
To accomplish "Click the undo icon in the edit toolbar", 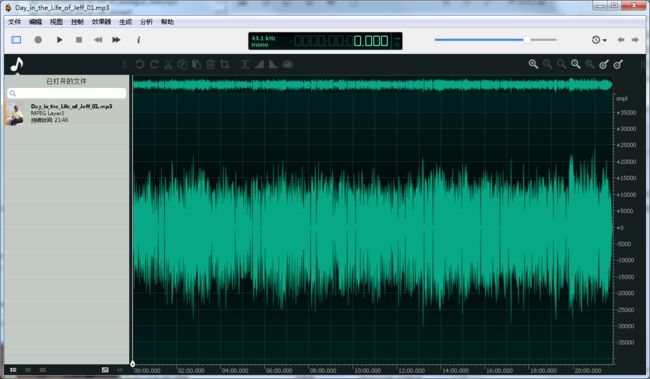I will [x=140, y=64].
